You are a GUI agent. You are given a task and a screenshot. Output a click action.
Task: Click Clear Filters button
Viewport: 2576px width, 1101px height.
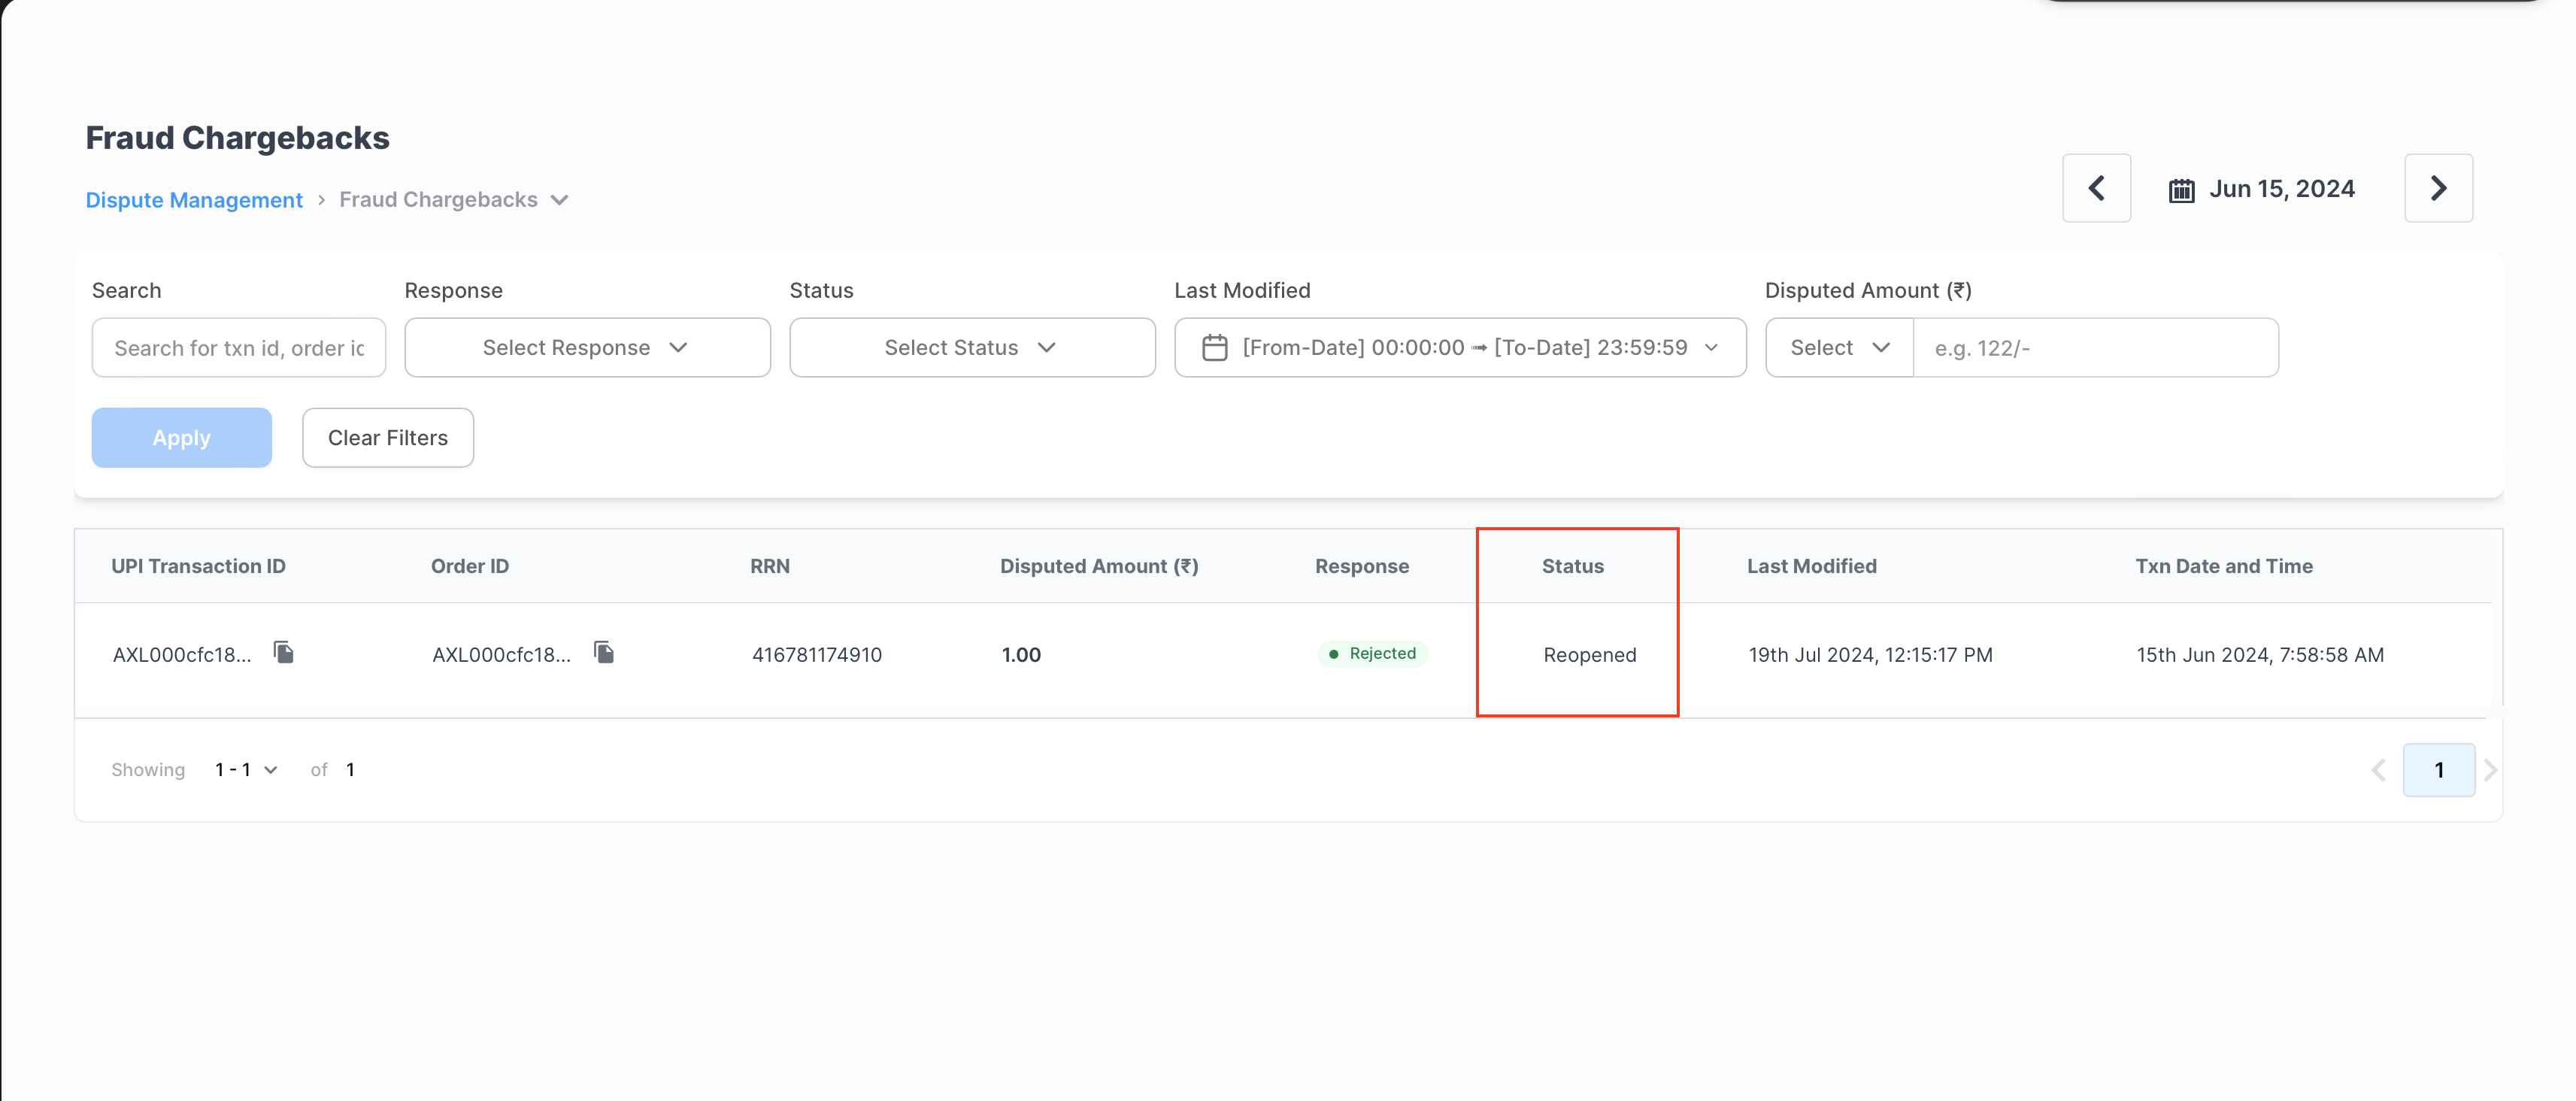click(x=387, y=438)
